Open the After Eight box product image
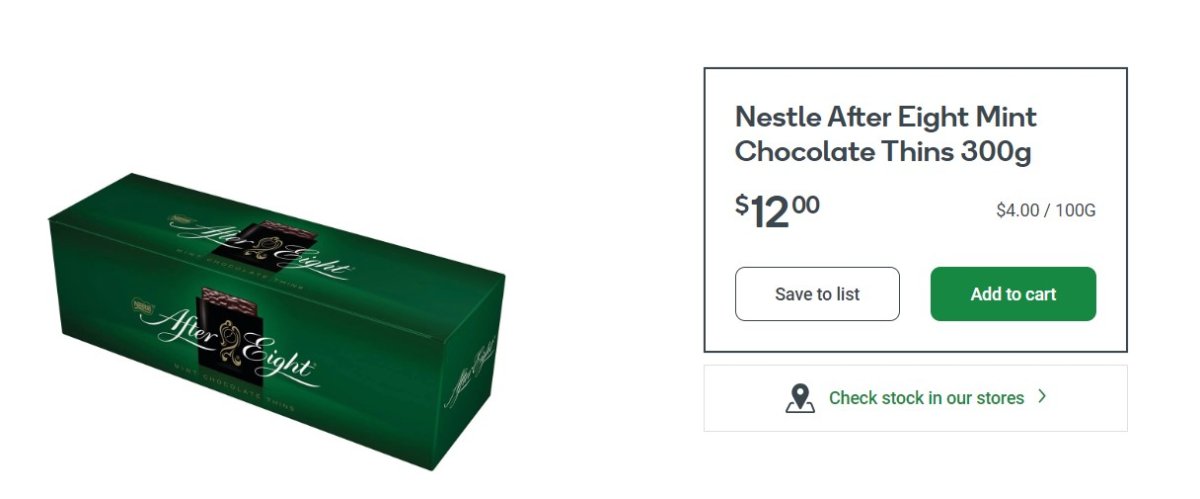Screen dimensions: 1200x499 273,320
